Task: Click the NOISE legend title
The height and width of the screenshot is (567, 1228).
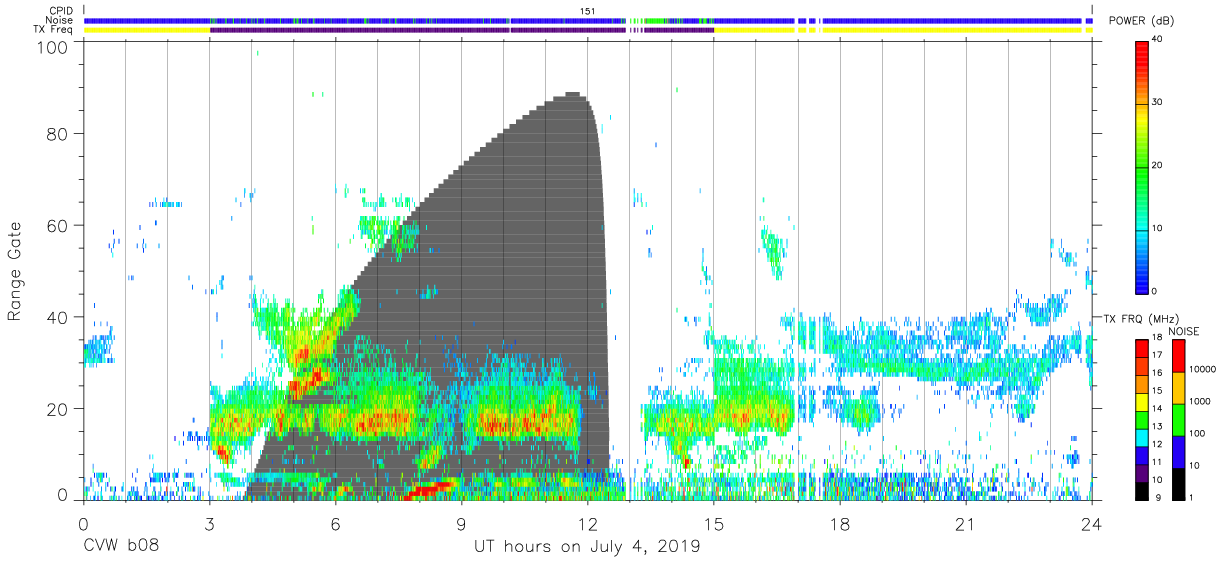Action: pos(1184,331)
